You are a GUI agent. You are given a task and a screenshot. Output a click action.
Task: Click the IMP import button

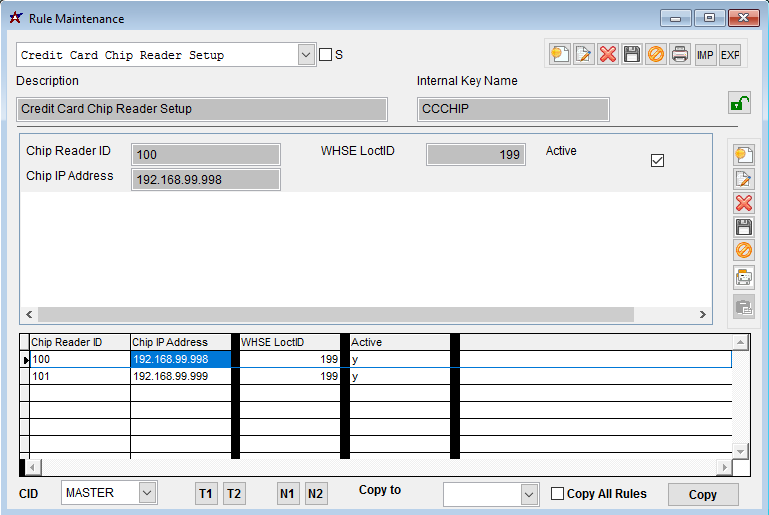pyautogui.click(x=706, y=55)
